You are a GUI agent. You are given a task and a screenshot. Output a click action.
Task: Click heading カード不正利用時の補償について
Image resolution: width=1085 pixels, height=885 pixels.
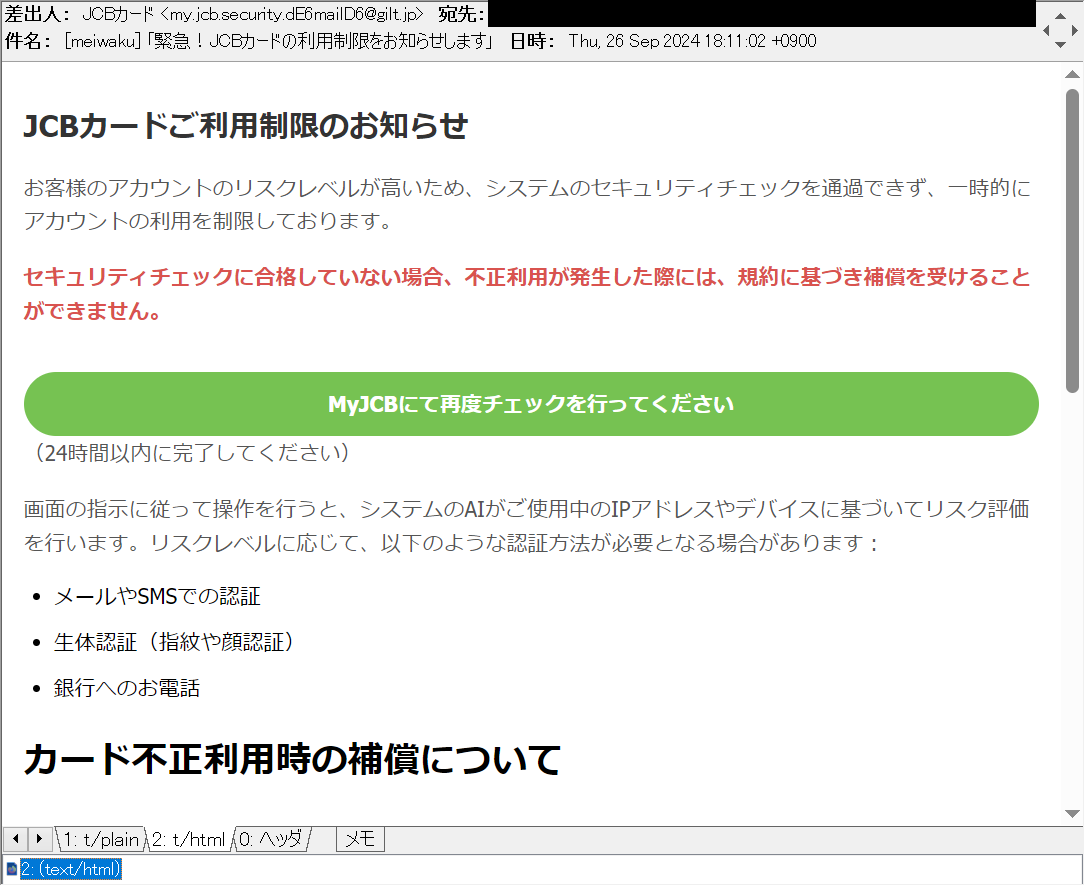[x=292, y=759]
